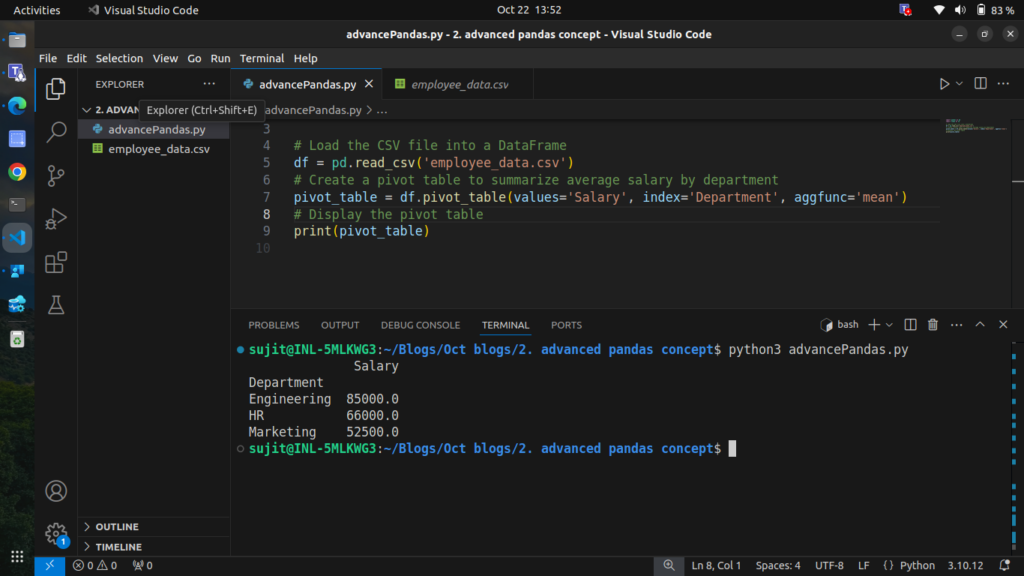Open the Extensions view
Screen dimensions: 1024x576
point(57,262)
